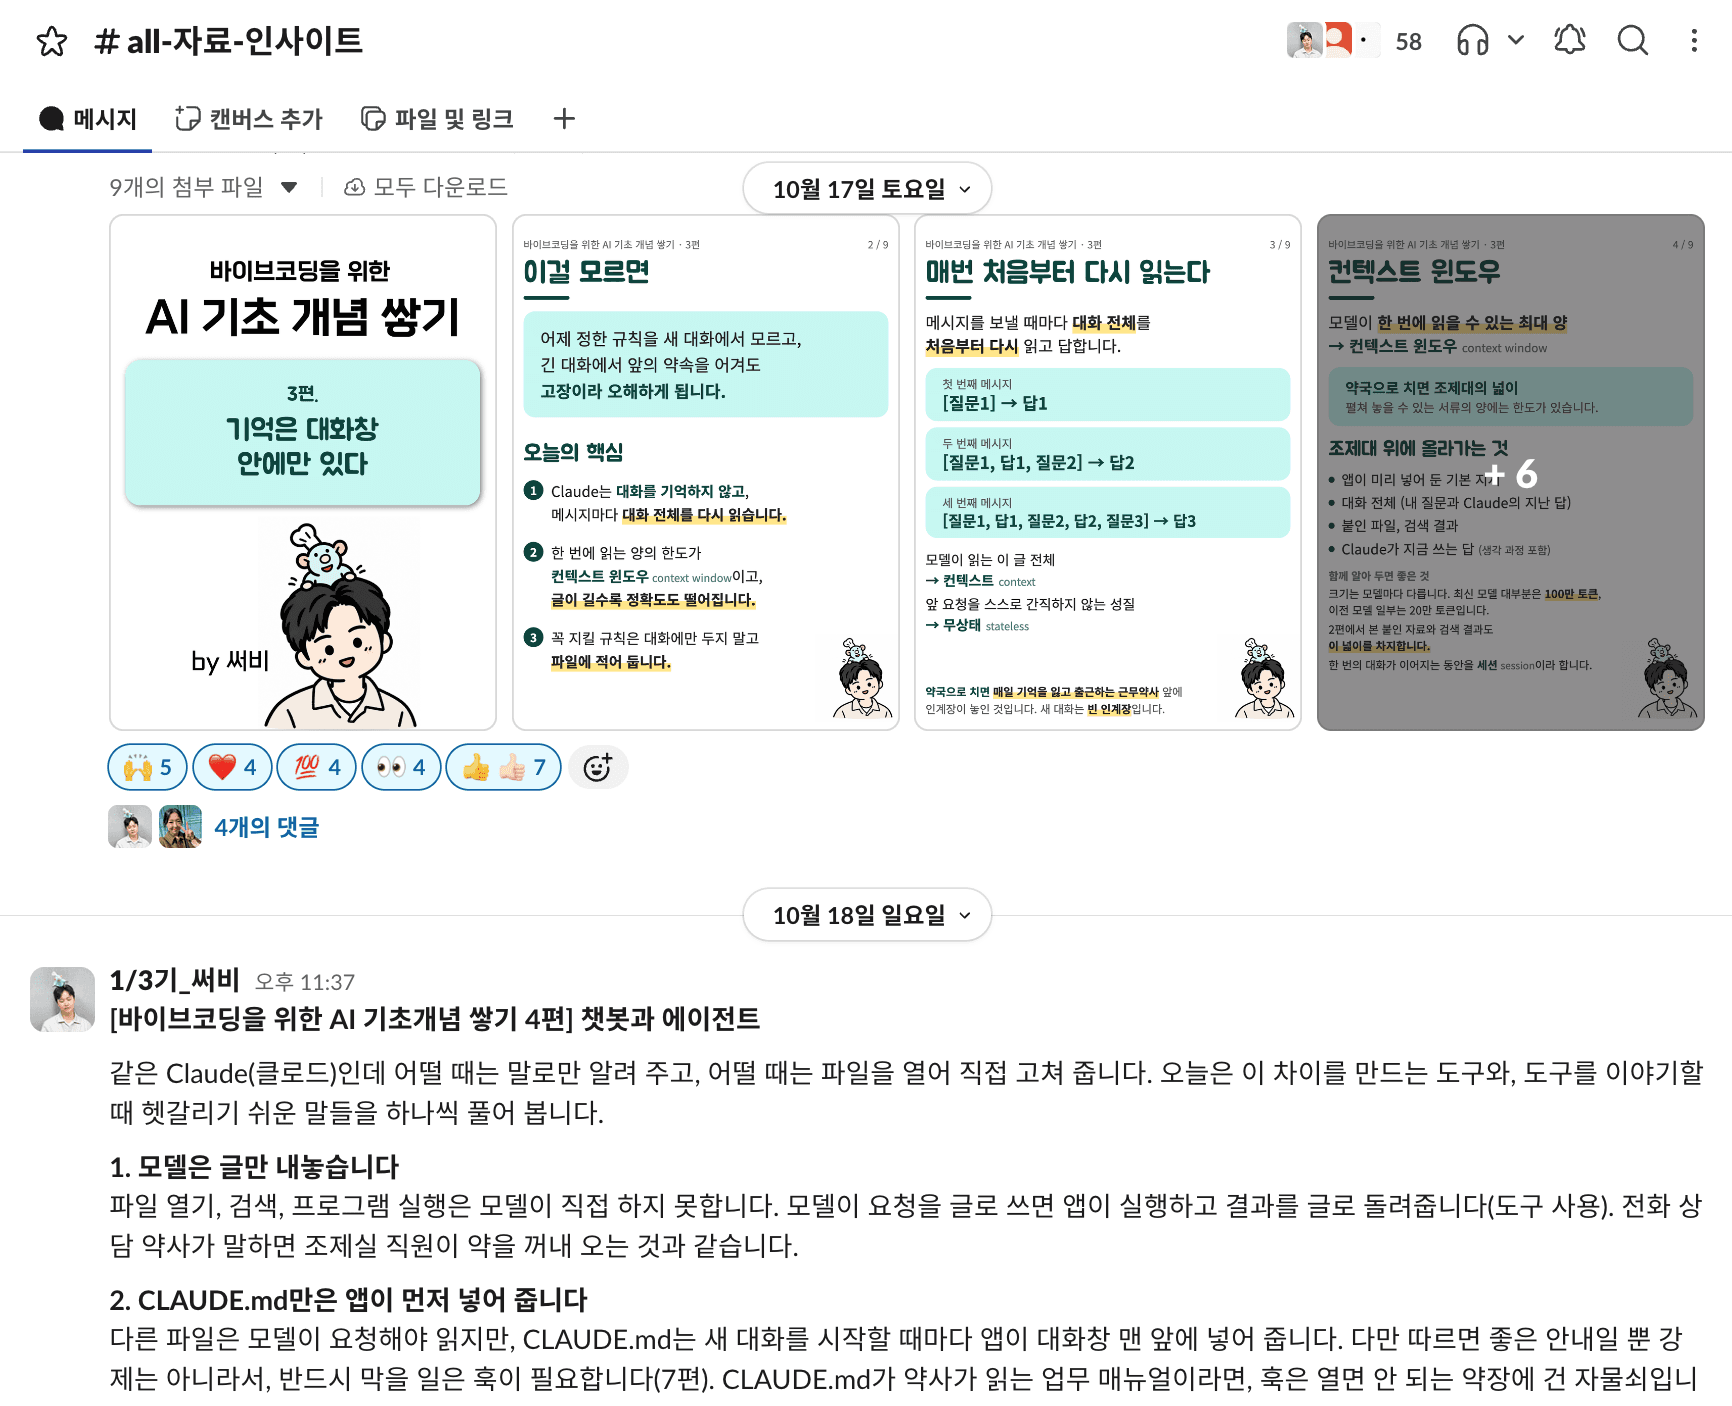Add a new emoji reaction
The image size is (1732, 1406).
(x=598, y=767)
